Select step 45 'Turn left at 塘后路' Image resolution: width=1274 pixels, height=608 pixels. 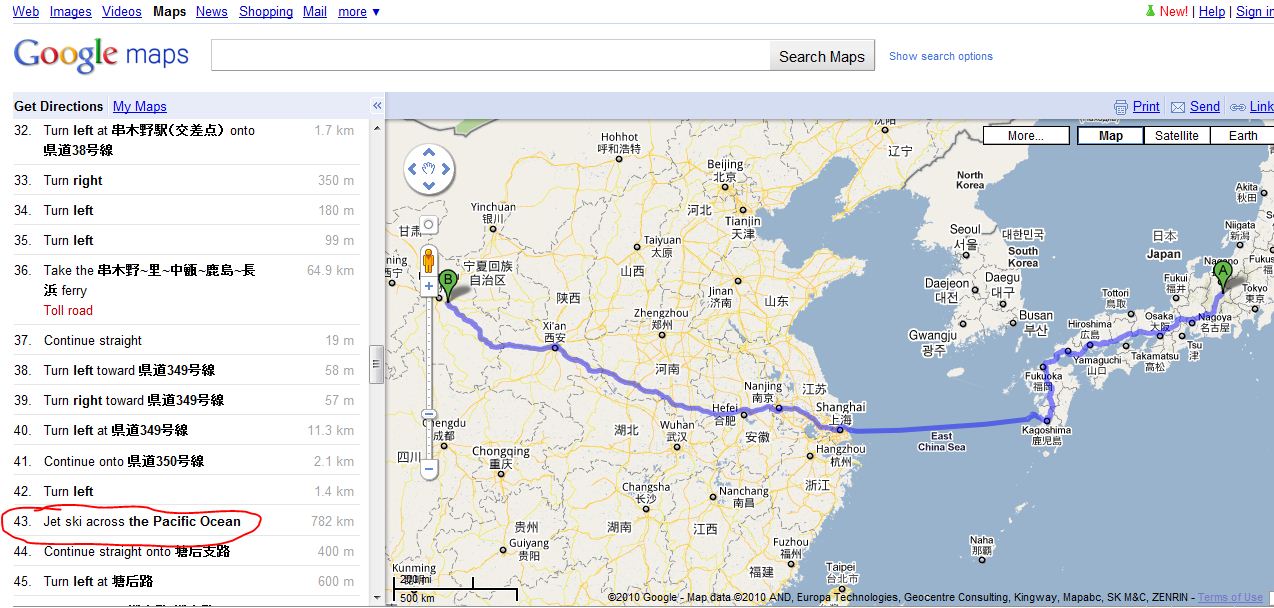click(184, 581)
